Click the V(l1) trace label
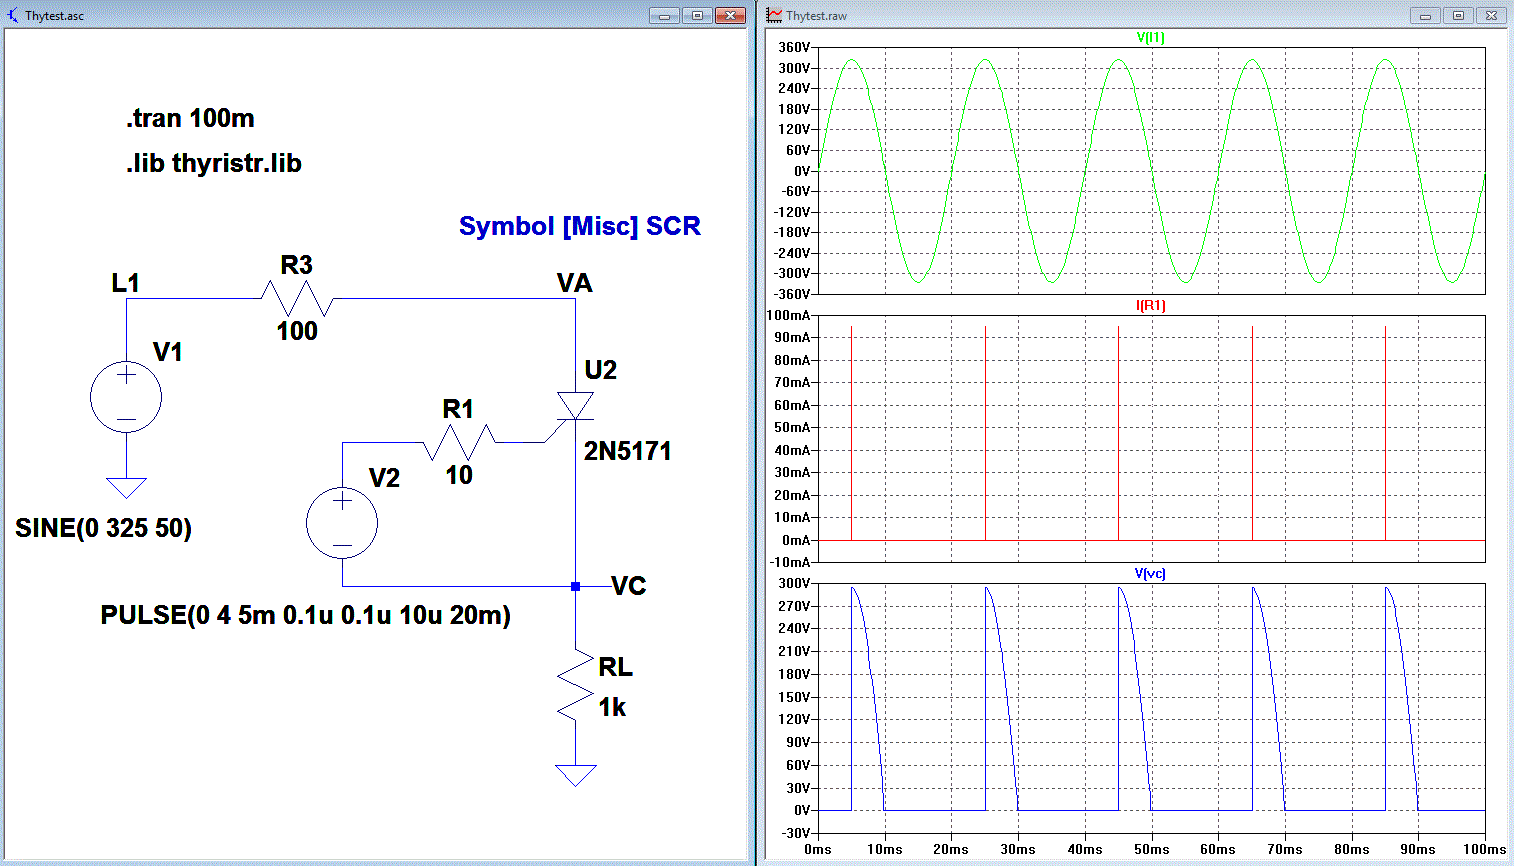This screenshot has height=866, width=1514. point(1151,37)
